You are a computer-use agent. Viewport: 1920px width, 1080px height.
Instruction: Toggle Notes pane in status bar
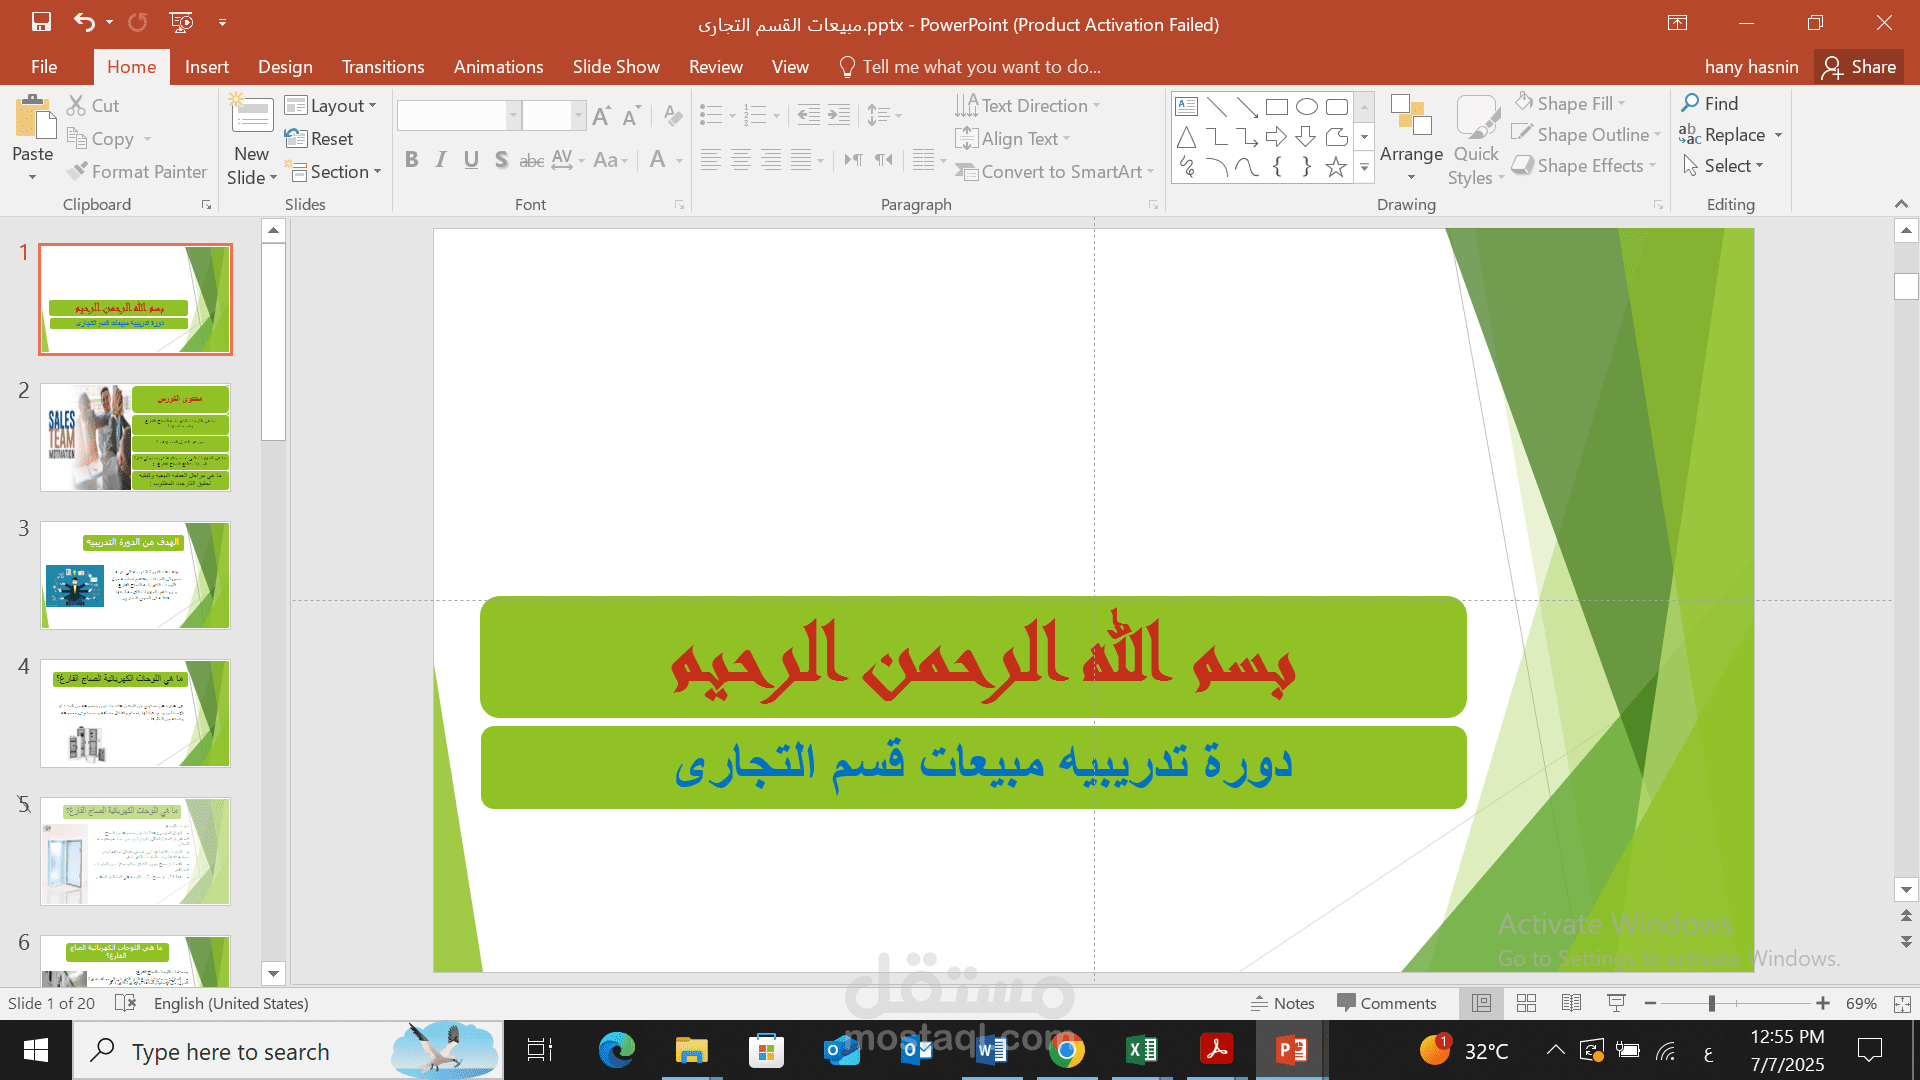[x=1283, y=1003]
